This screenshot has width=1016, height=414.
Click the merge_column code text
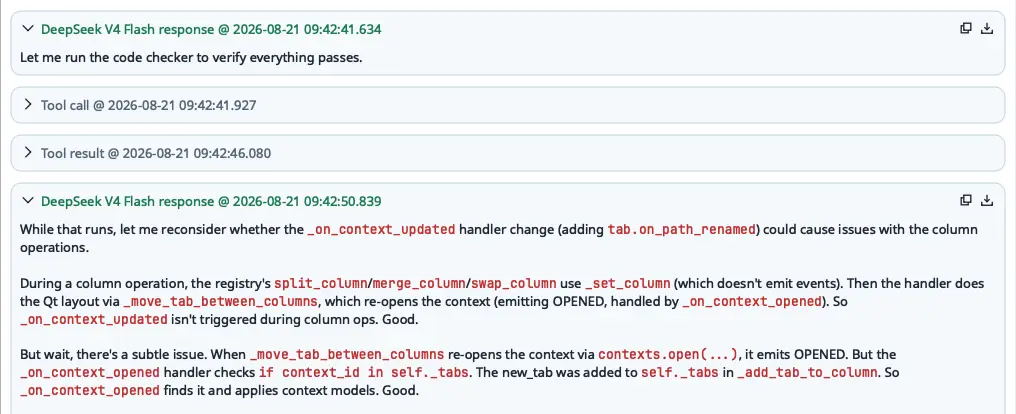pos(410,284)
